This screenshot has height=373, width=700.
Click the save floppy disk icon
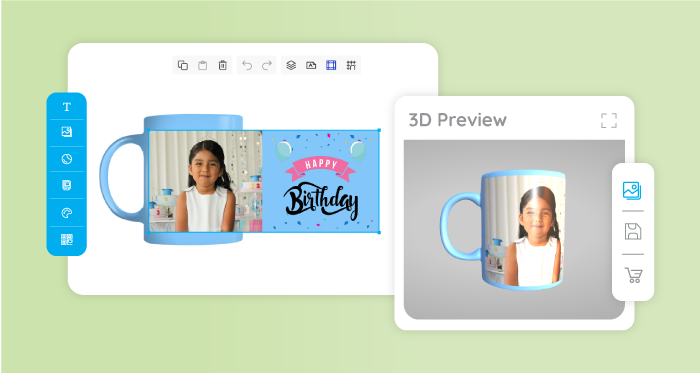(633, 232)
